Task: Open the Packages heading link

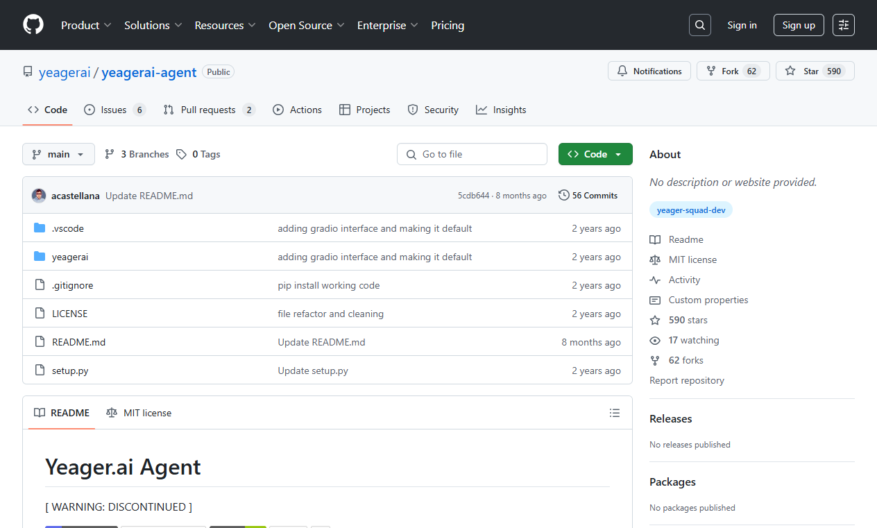Action: pyautogui.click(x=672, y=482)
